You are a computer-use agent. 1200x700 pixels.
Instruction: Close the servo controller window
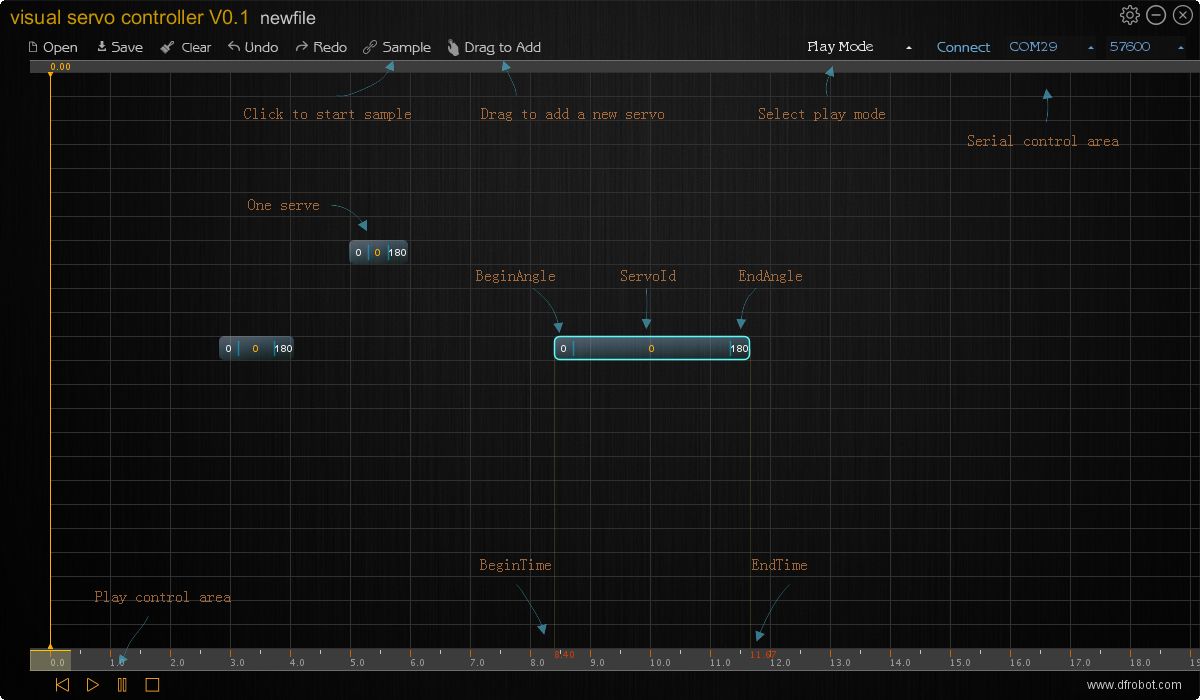click(1182, 15)
